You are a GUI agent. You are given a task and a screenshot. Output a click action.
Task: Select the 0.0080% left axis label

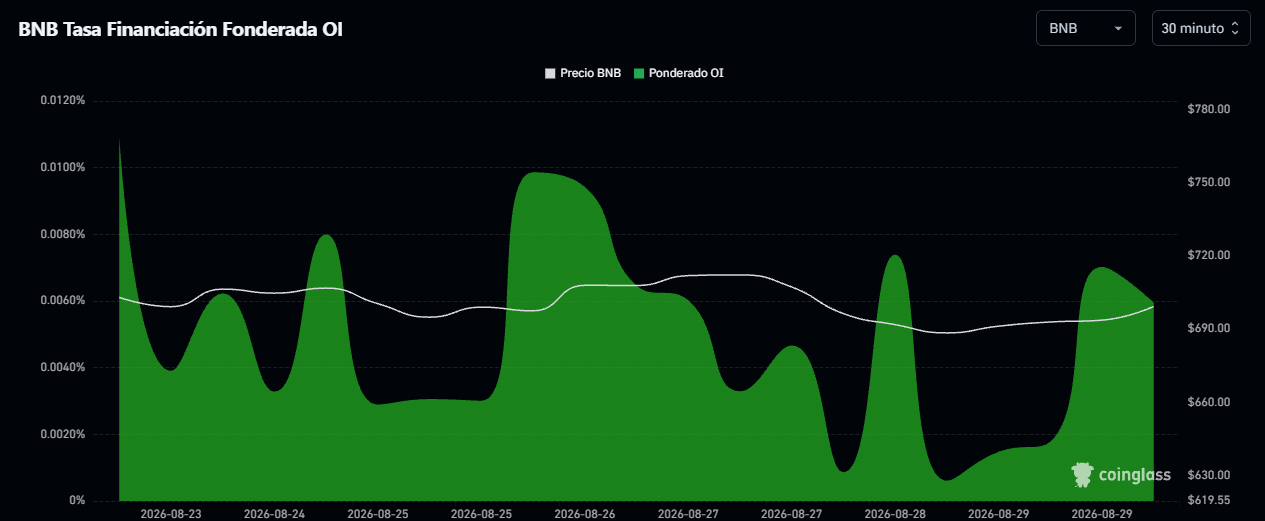tap(62, 234)
